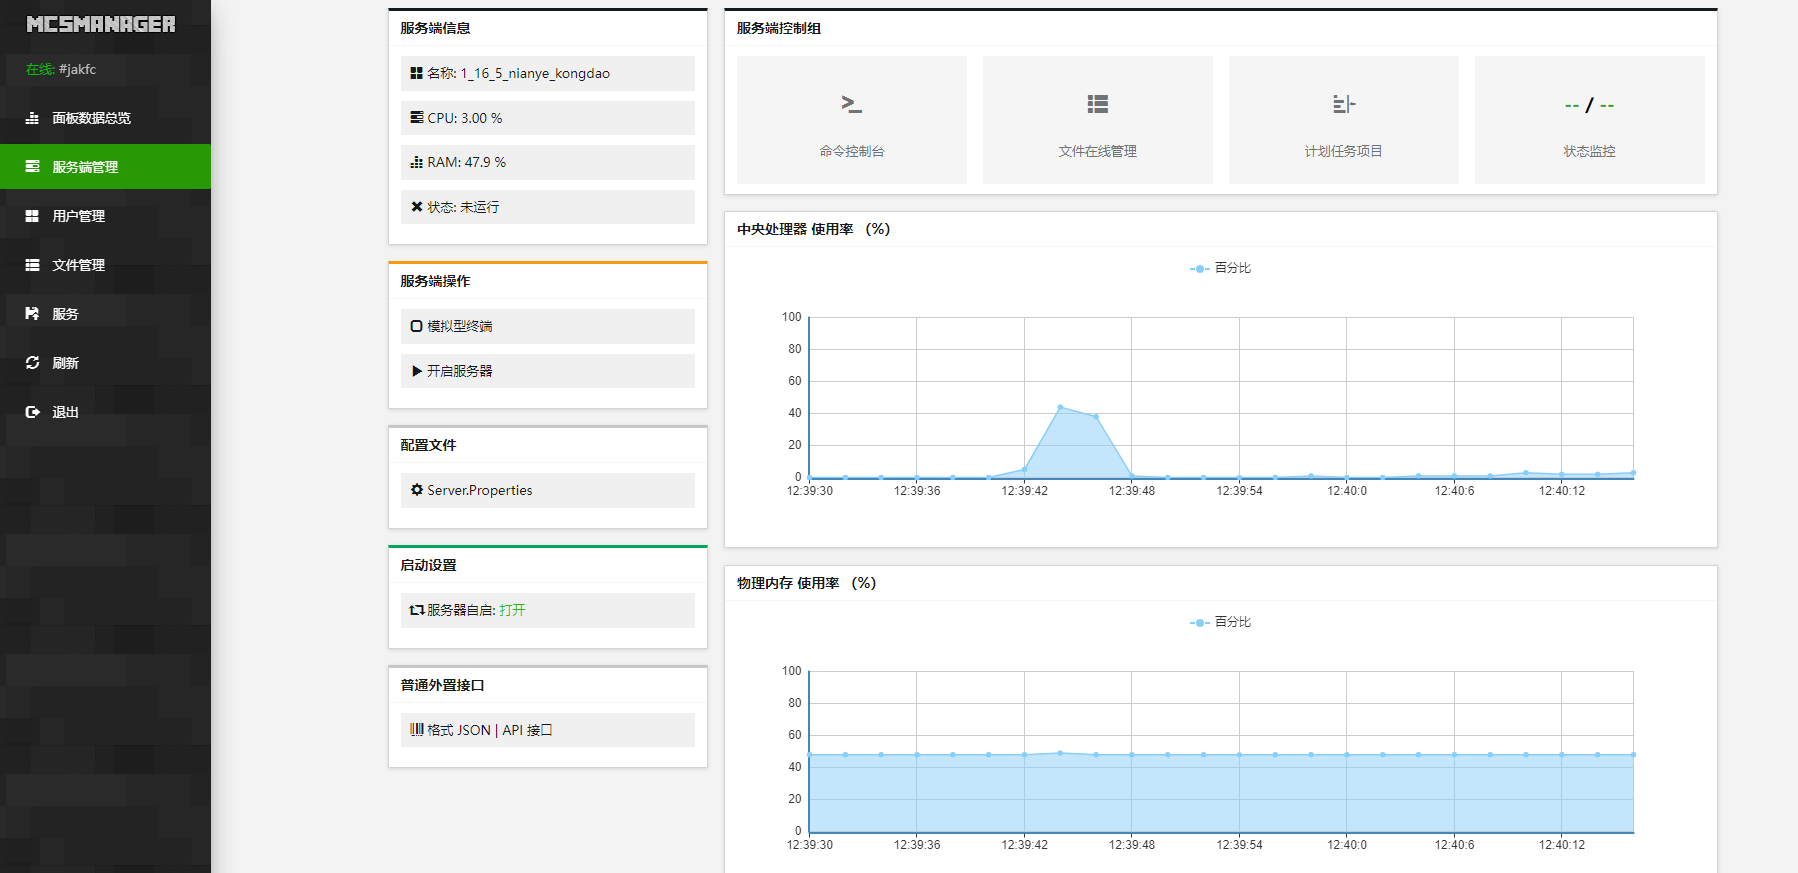This screenshot has width=1798, height=873.
Task: Click the dashboard chart icon beside 面板数据总览
Action: pyautogui.click(x=32, y=118)
